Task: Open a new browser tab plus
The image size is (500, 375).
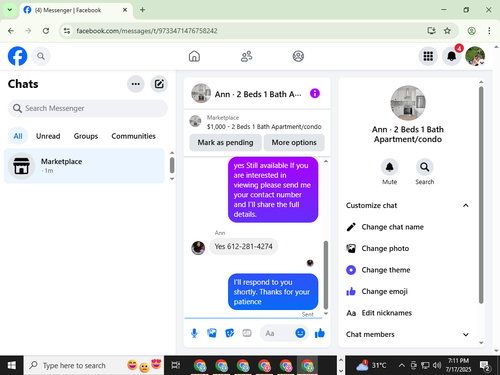Action: click(142, 10)
